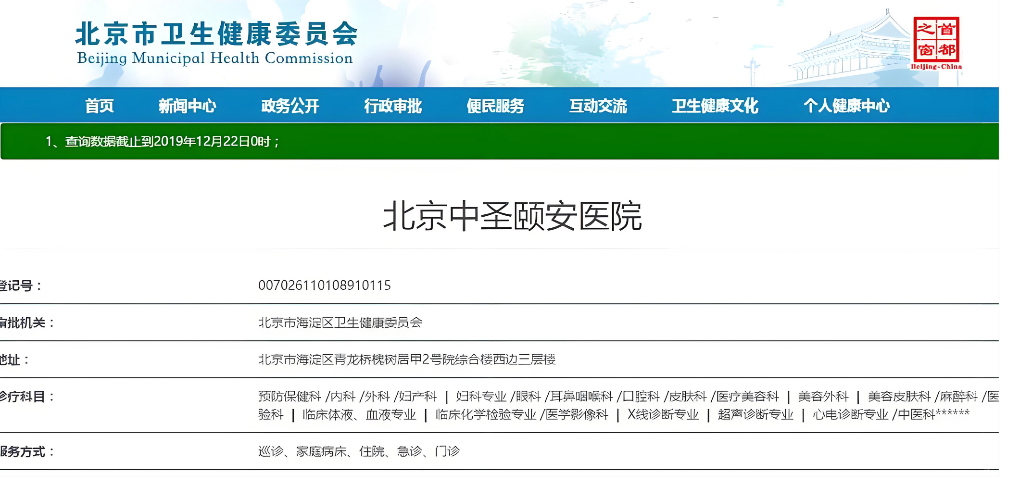Go to the 政务公开 menu
1011x478 pixels.
[x=290, y=106]
